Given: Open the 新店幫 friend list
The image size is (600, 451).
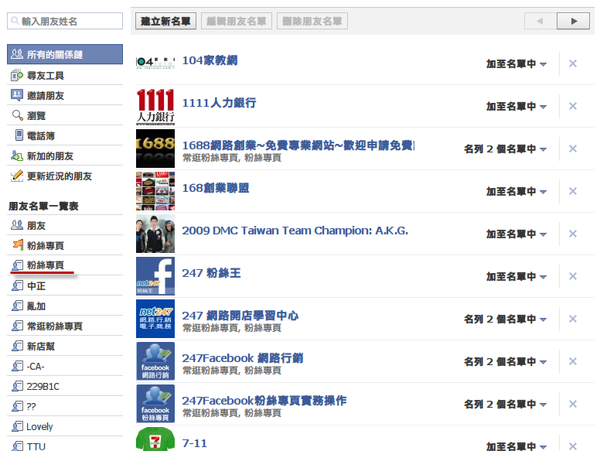Looking at the screenshot, I should pyautogui.click(x=65, y=346).
